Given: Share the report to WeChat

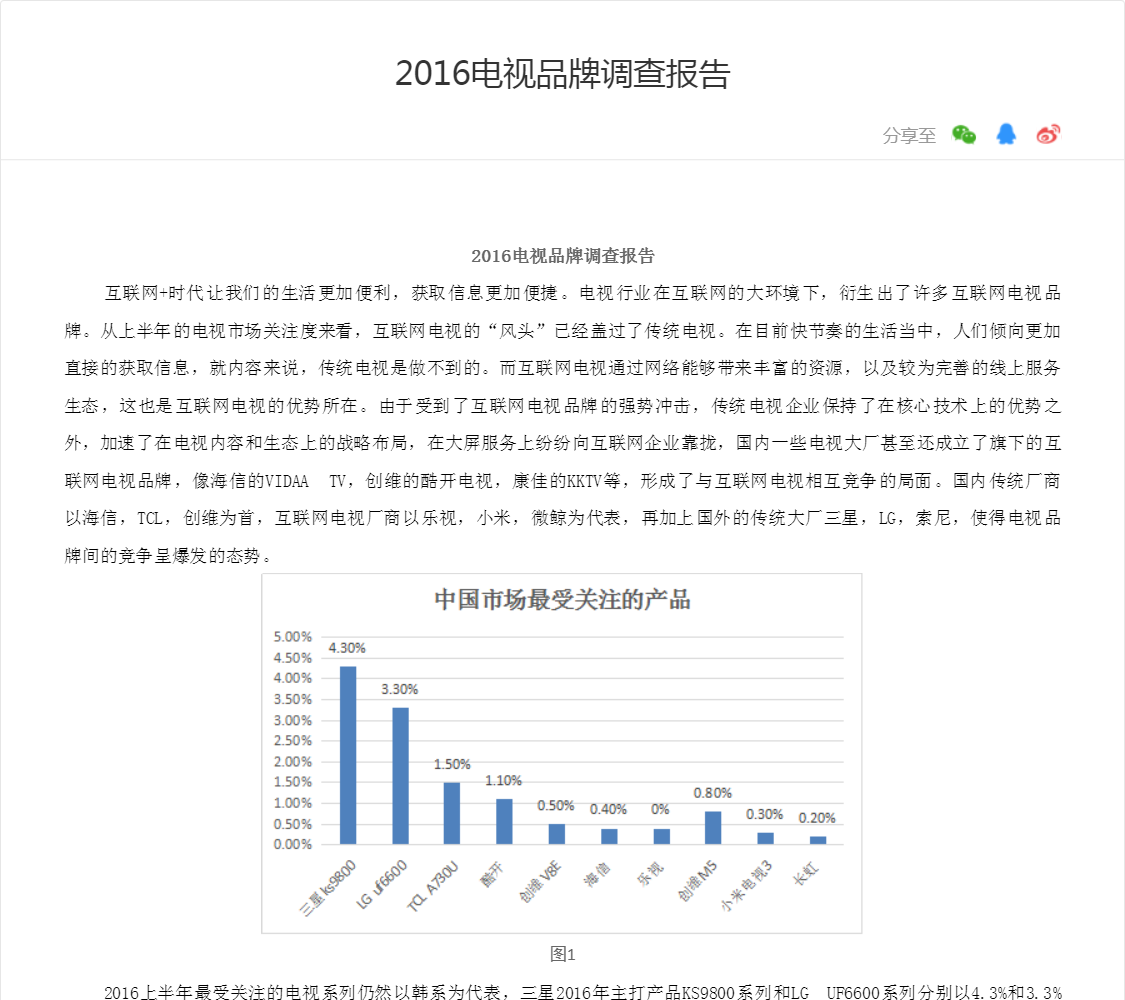Looking at the screenshot, I should coord(964,134).
